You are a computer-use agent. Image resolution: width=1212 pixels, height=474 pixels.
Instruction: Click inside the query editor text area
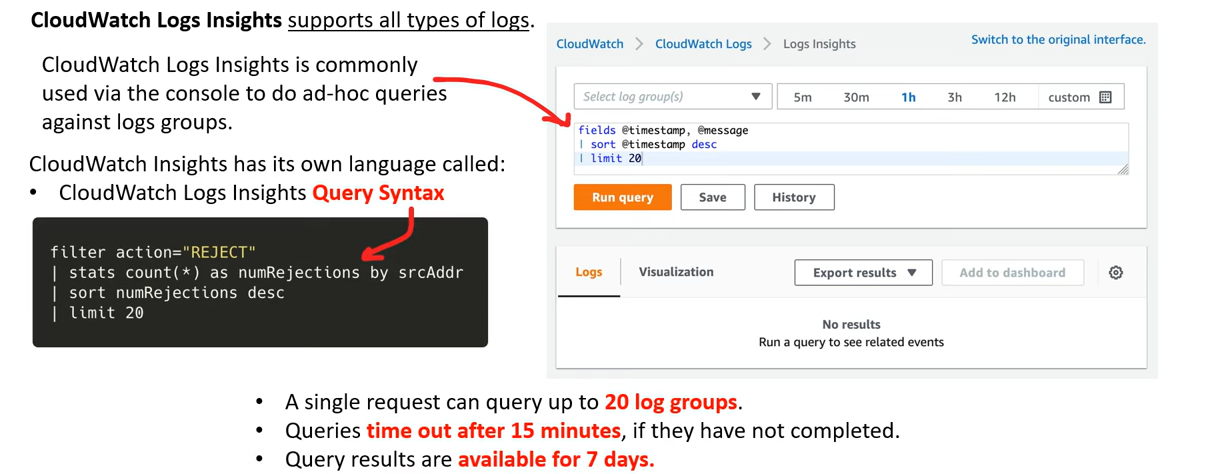852,149
